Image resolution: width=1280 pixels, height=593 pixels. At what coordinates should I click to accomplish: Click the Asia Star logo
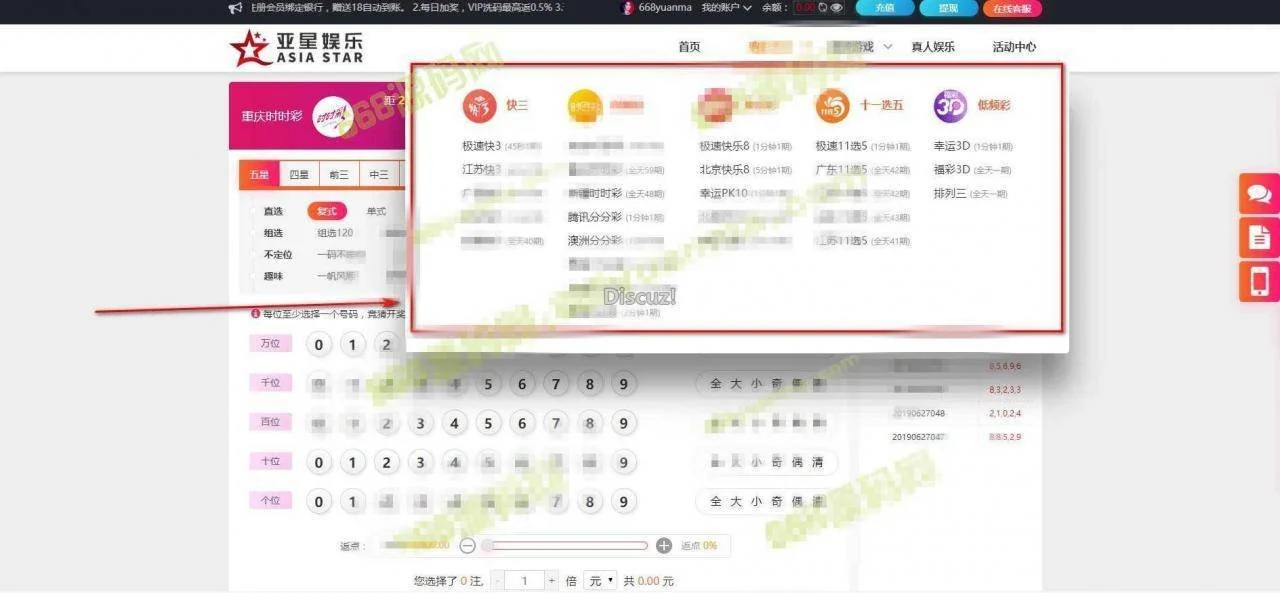296,47
